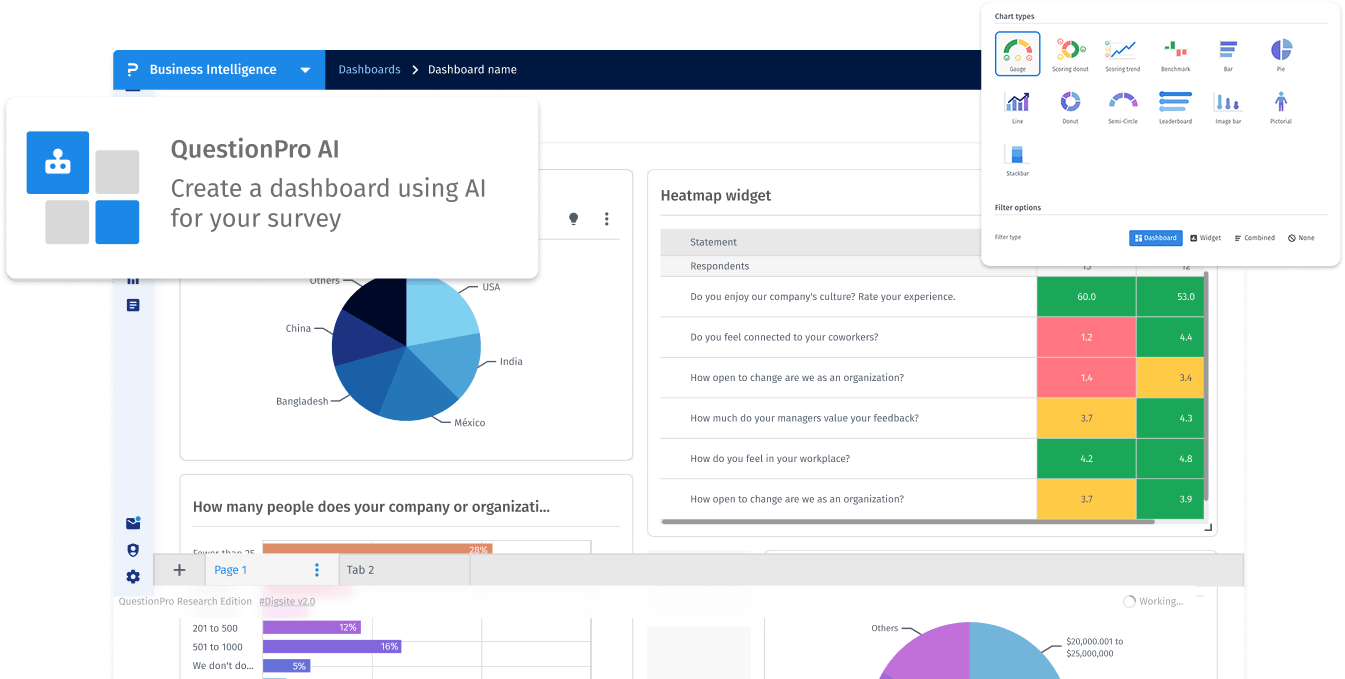
Task: Open the mail notifications icon in sidebar
Action: pyautogui.click(x=133, y=523)
